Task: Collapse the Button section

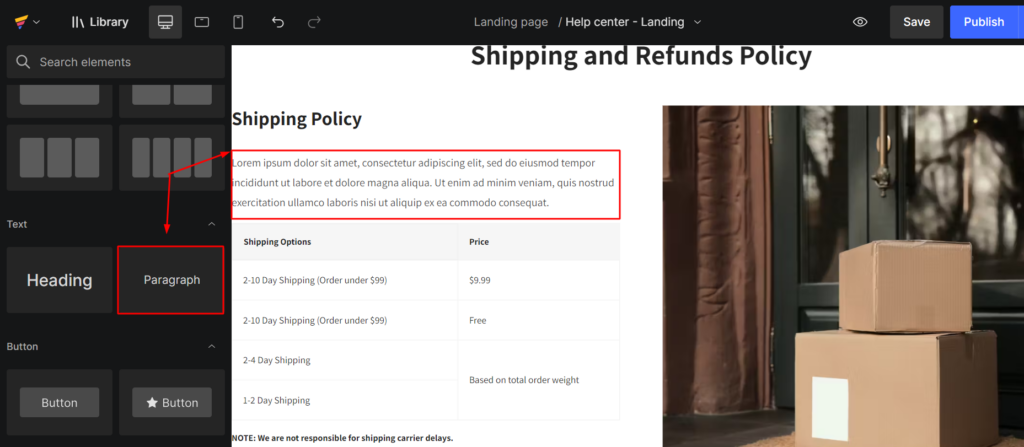Action: [x=211, y=346]
